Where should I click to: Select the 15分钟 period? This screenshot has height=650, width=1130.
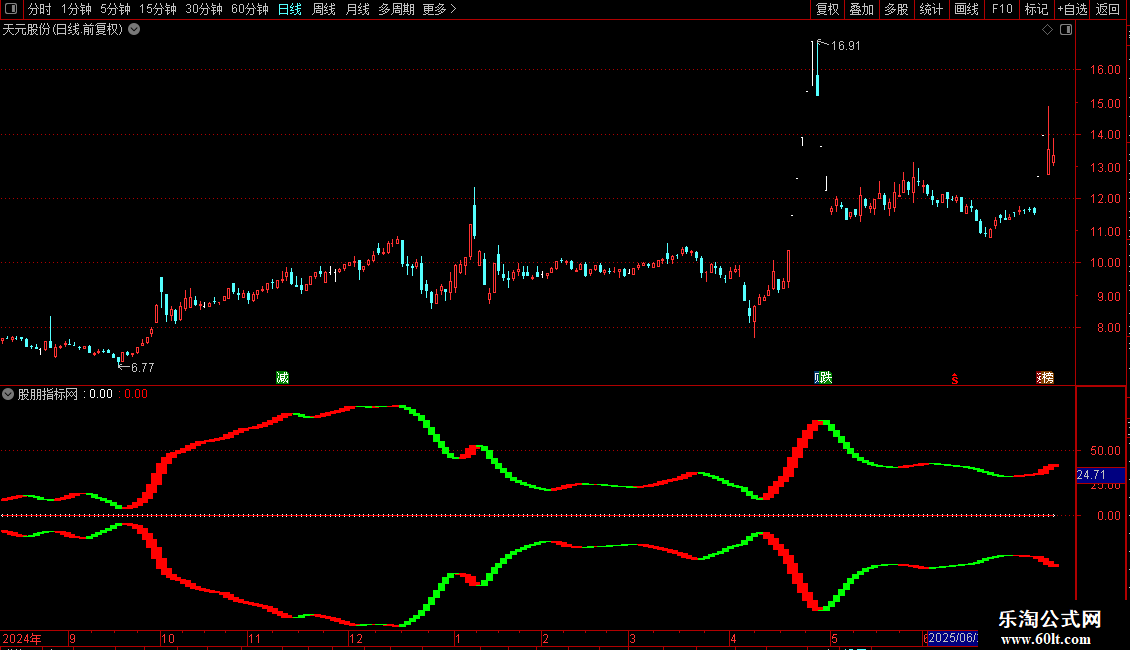click(158, 9)
